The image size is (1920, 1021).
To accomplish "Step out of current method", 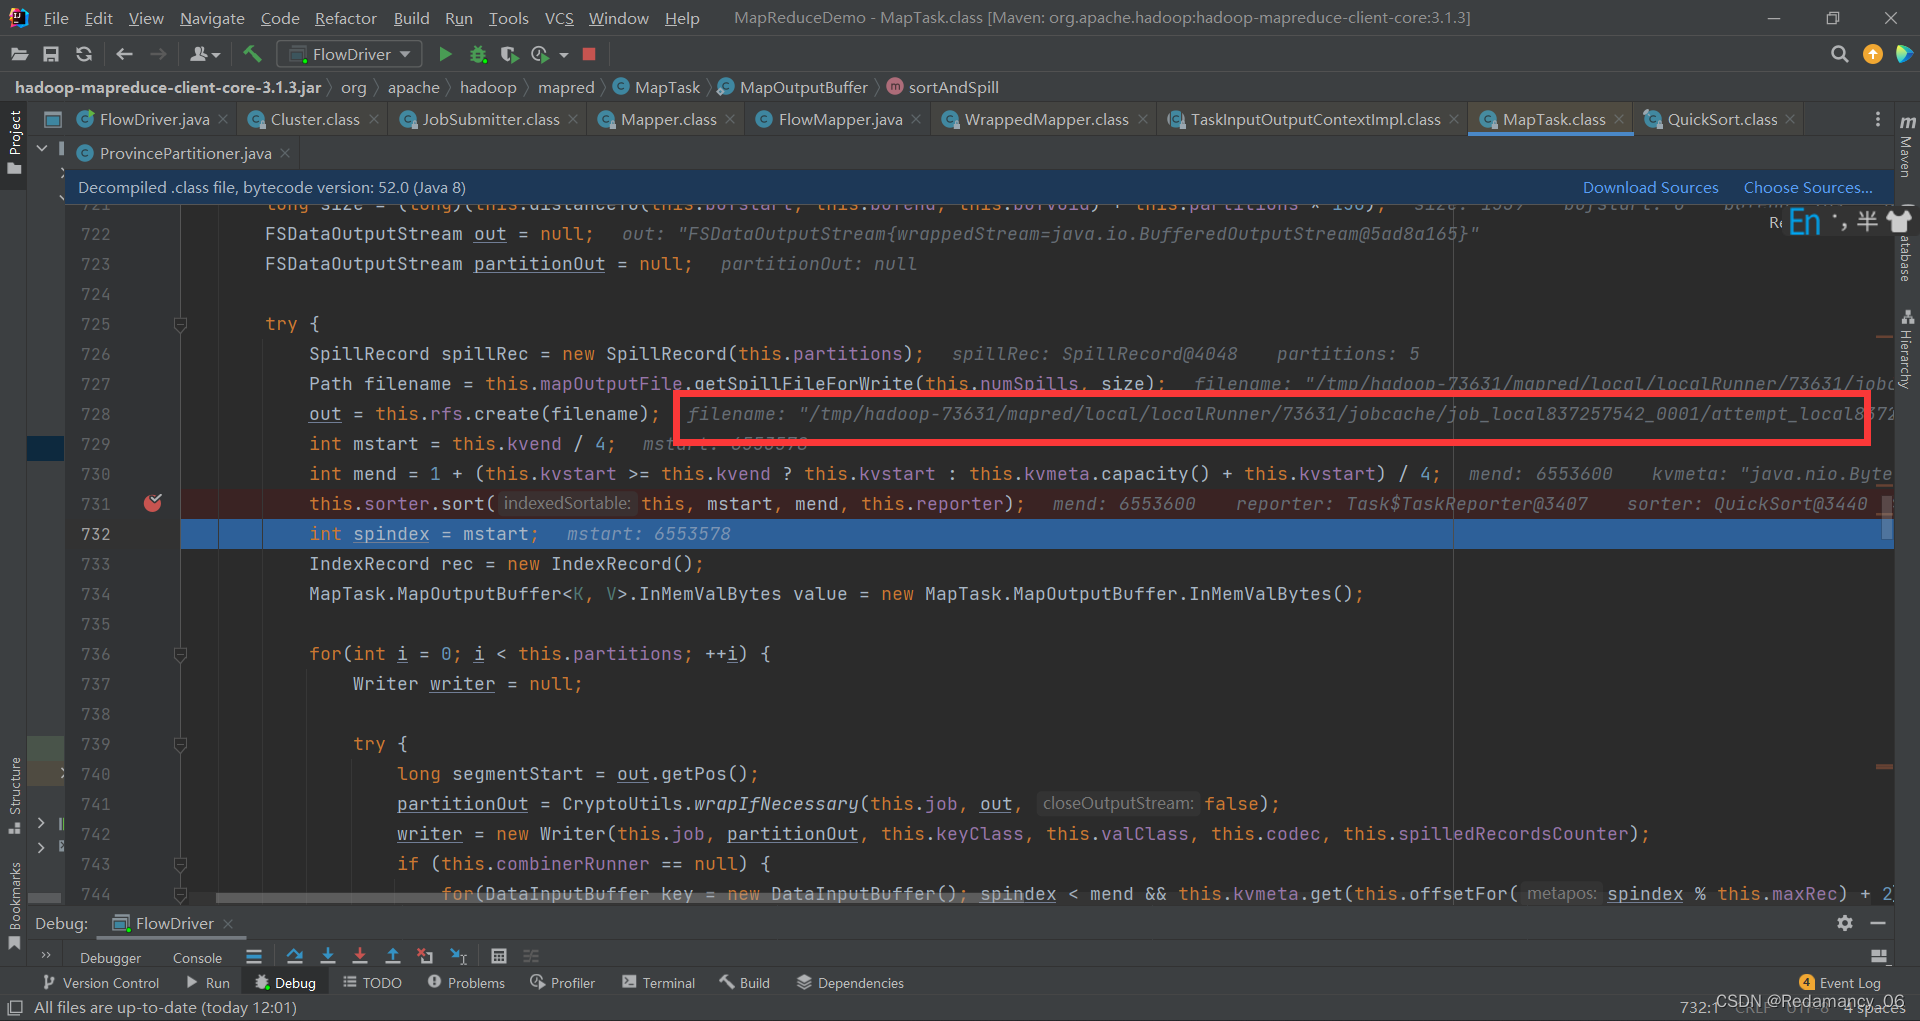I will [393, 956].
